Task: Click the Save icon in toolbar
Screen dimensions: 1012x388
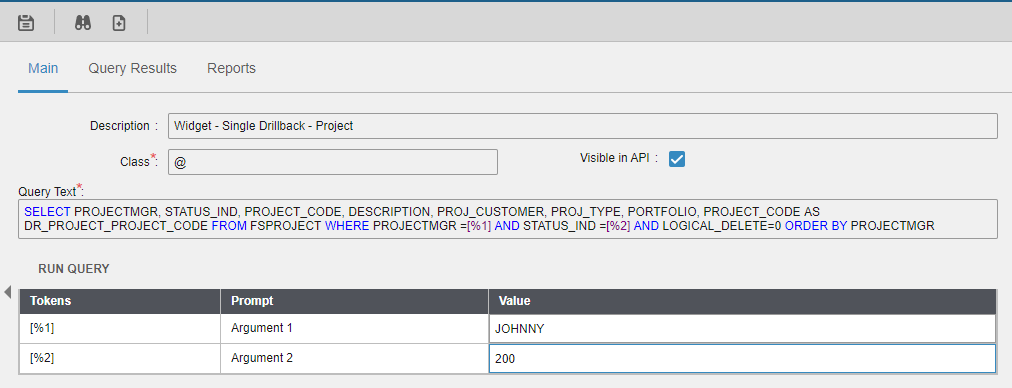Action: pos(26,23)
